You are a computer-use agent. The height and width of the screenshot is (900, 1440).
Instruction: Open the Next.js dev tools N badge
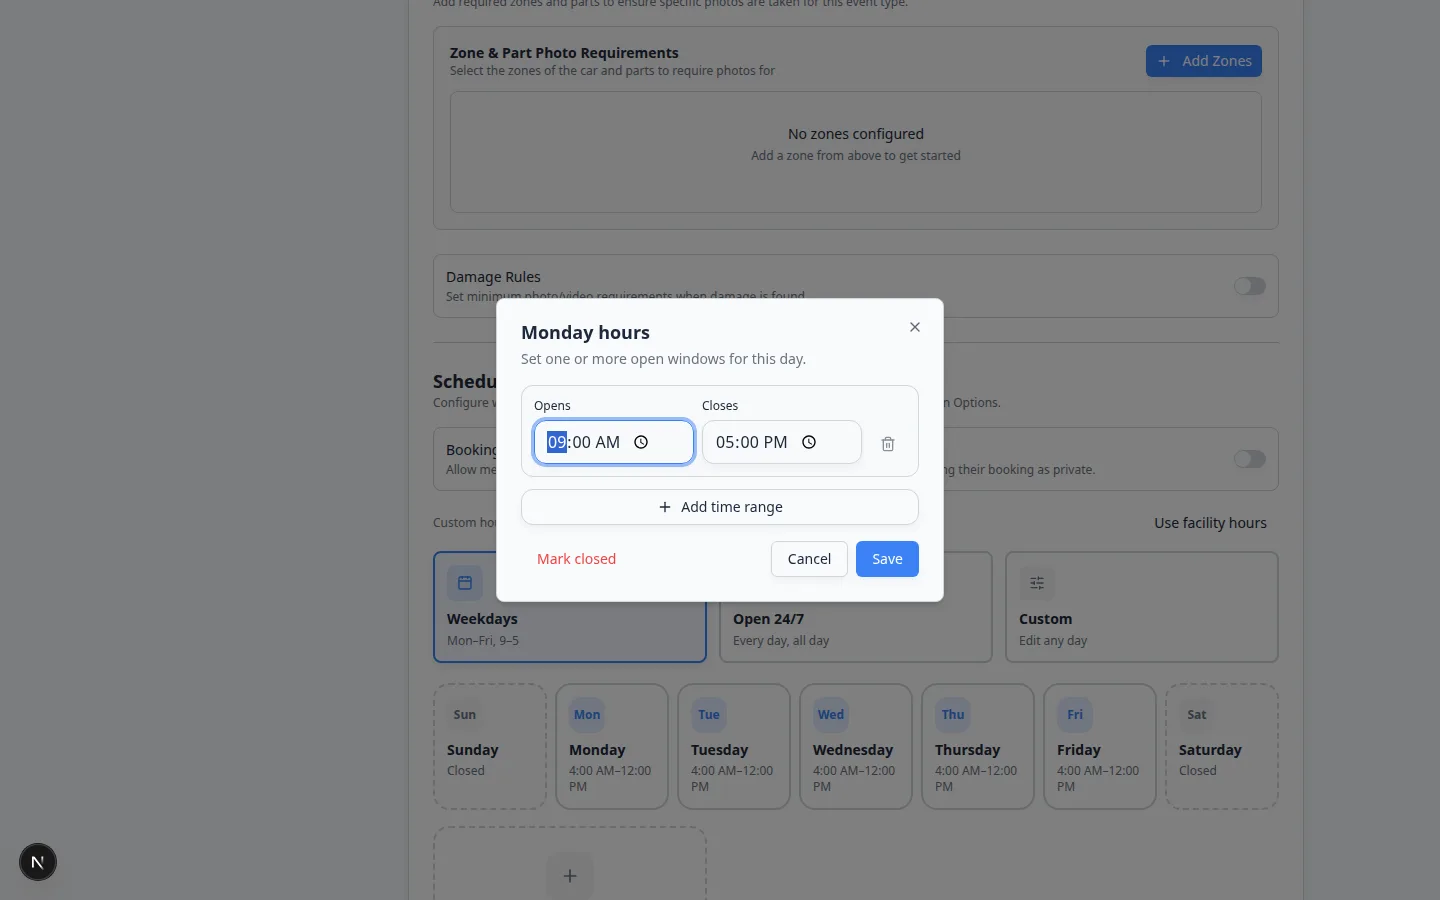38,862
